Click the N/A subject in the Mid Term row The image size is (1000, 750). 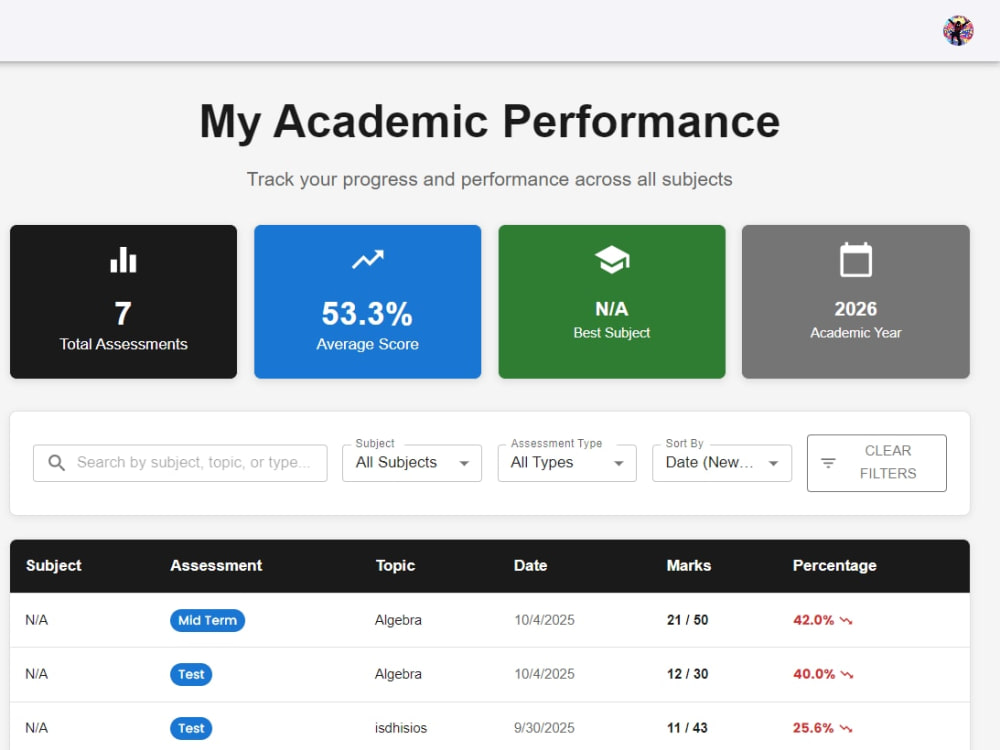(x=36, y=621)
